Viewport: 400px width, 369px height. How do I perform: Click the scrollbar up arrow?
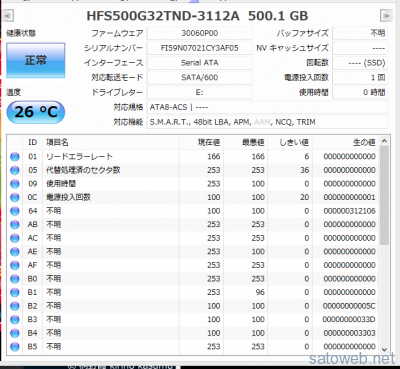pos(384,141)
